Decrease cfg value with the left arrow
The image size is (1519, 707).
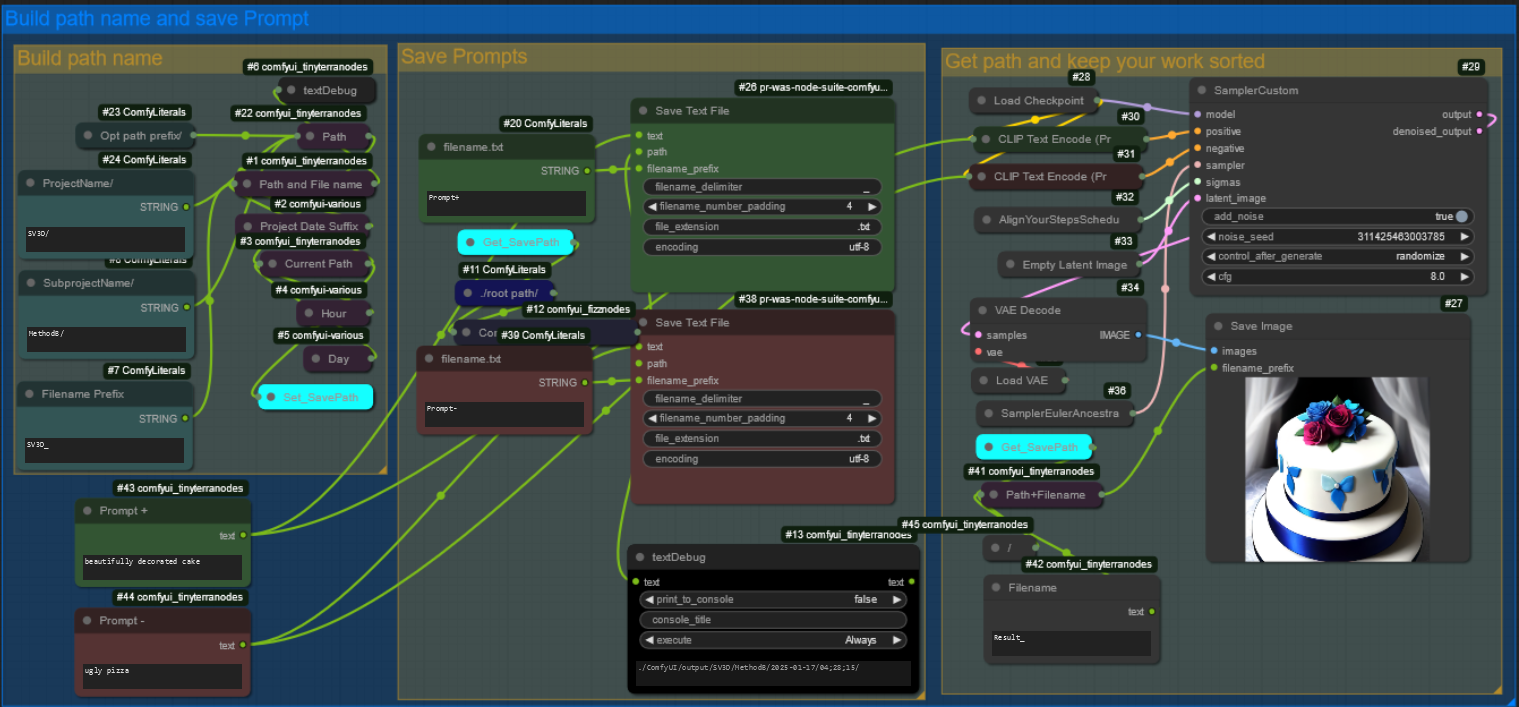(1211, 277)
